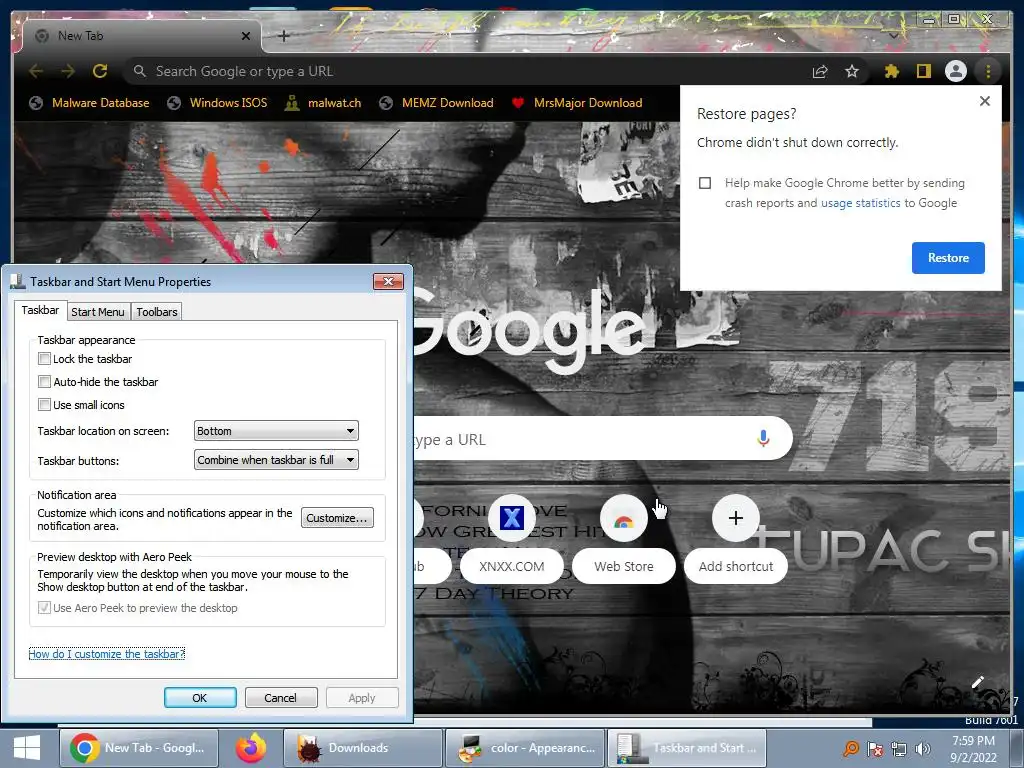Open the network tray icon
Viewport: 1024px width, 768px height.
click(899, 748)
